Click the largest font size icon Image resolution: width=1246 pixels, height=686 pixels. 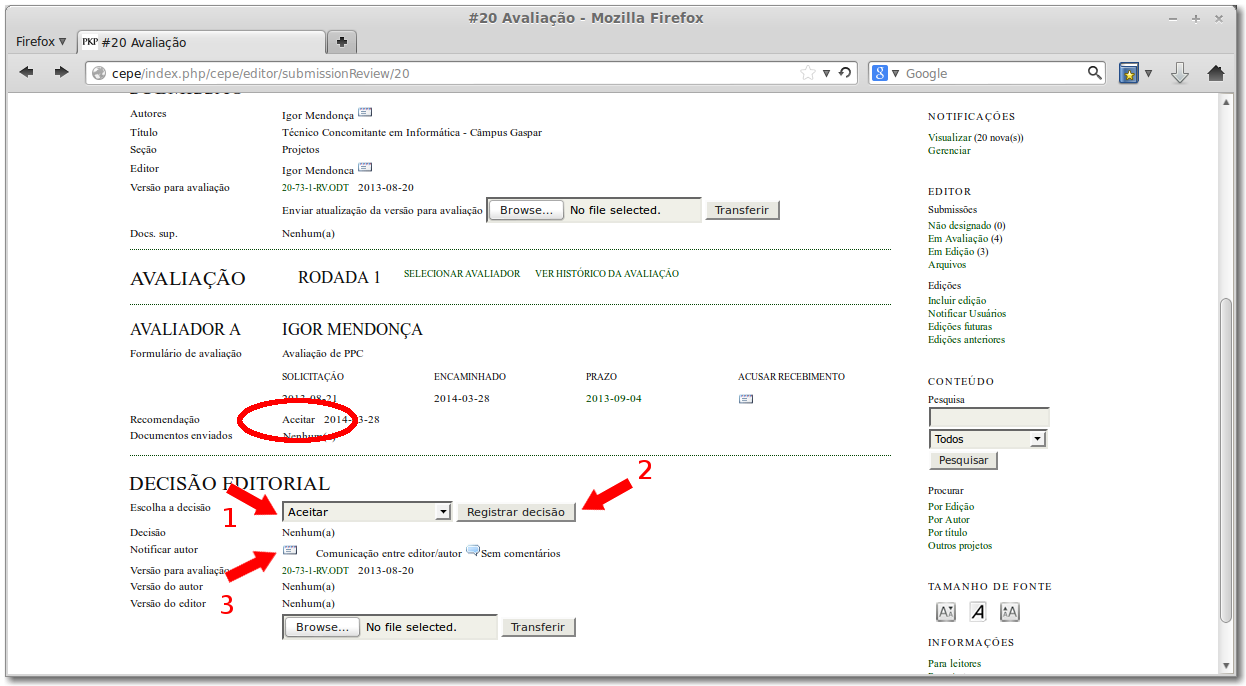pyautogui.click(x=1010, y=612)
